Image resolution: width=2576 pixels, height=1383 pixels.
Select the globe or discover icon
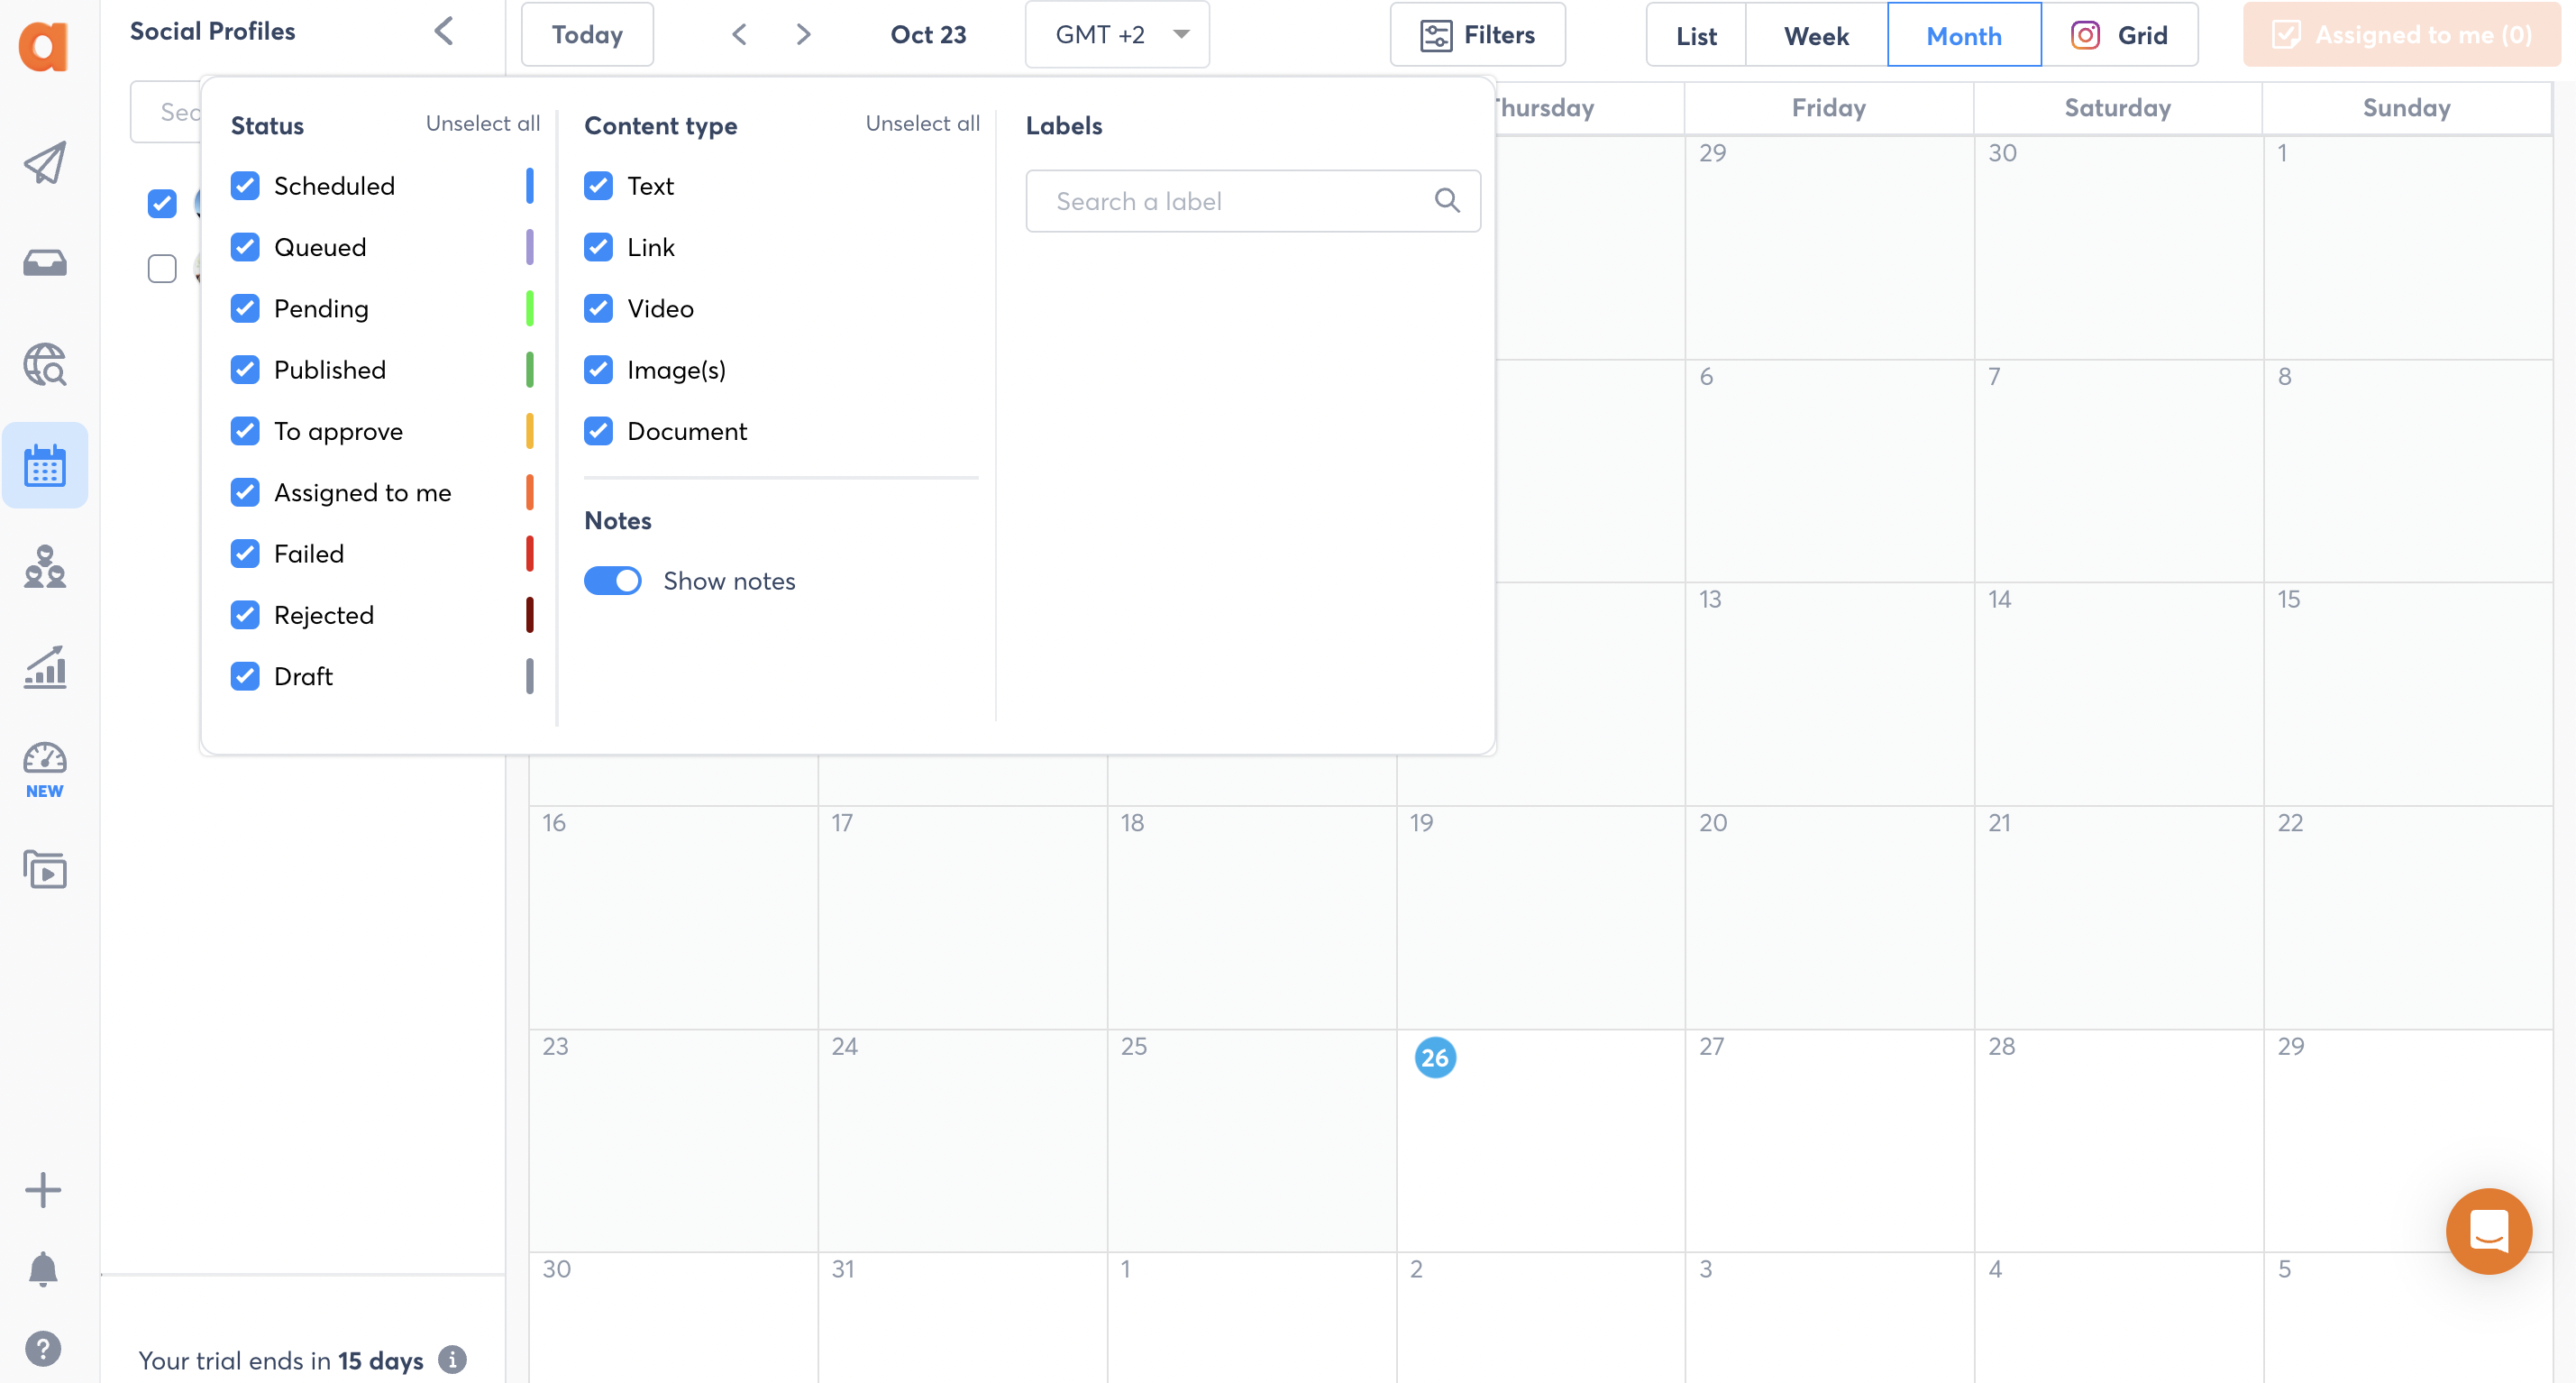coord(46,364)
